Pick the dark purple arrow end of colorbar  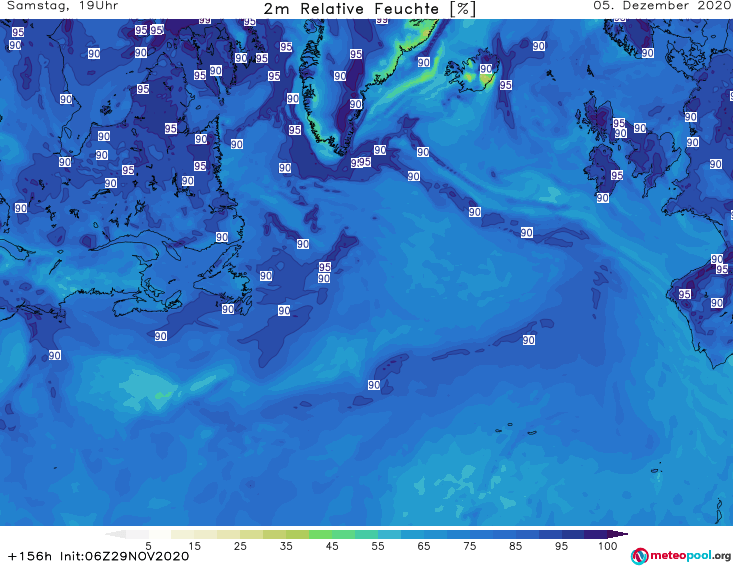pos(618,534)
